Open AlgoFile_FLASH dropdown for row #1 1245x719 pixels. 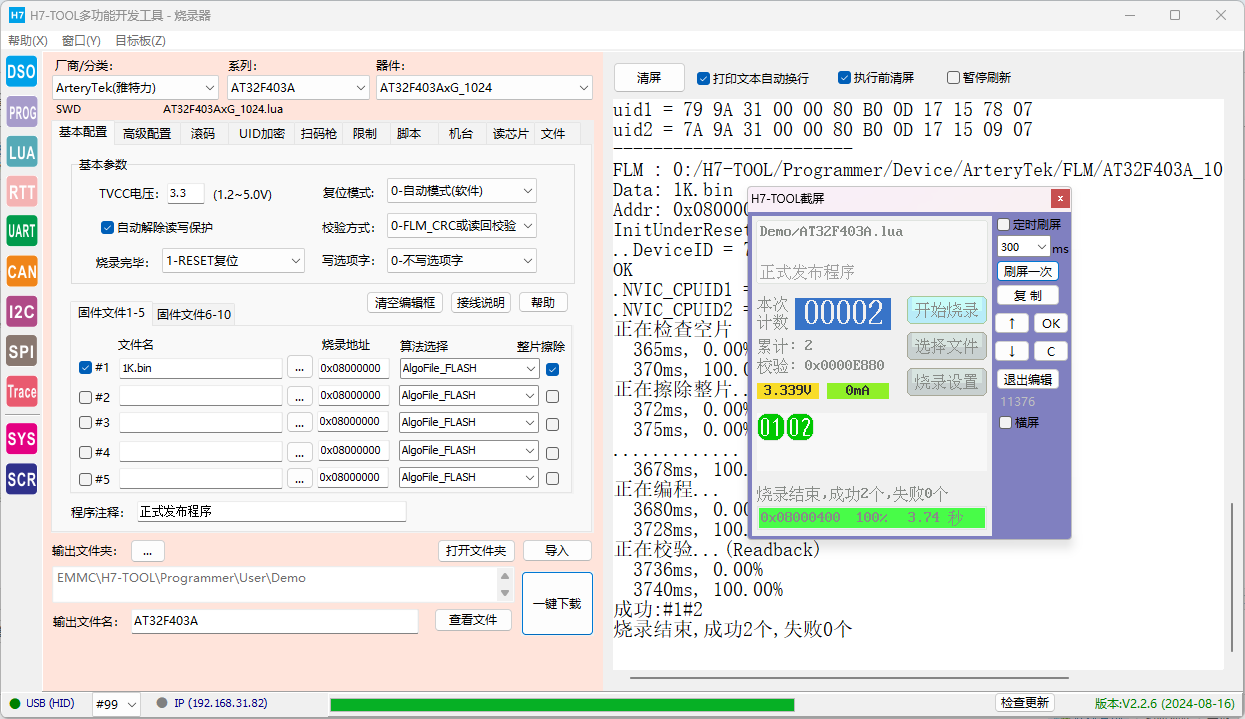pyautogui.click(x=468, y=368)
